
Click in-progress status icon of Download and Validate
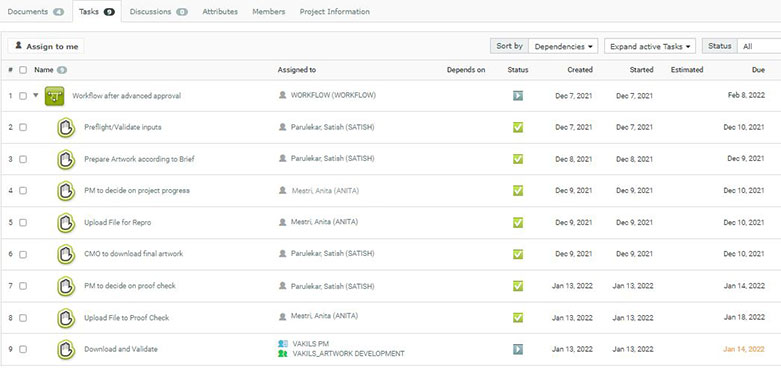tap(518, 349)
